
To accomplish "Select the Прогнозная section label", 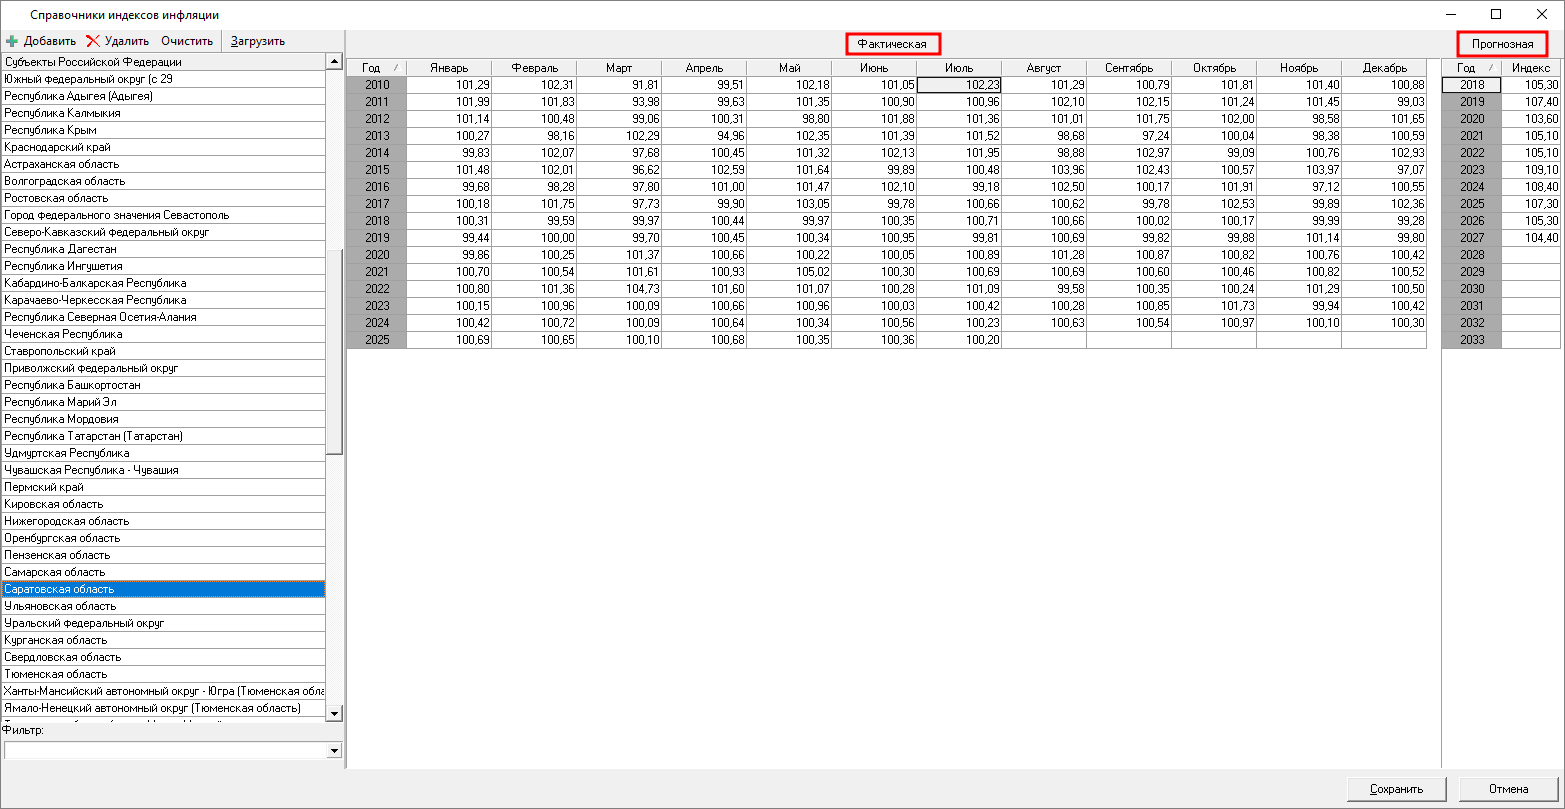I will tap(1502, 44).
